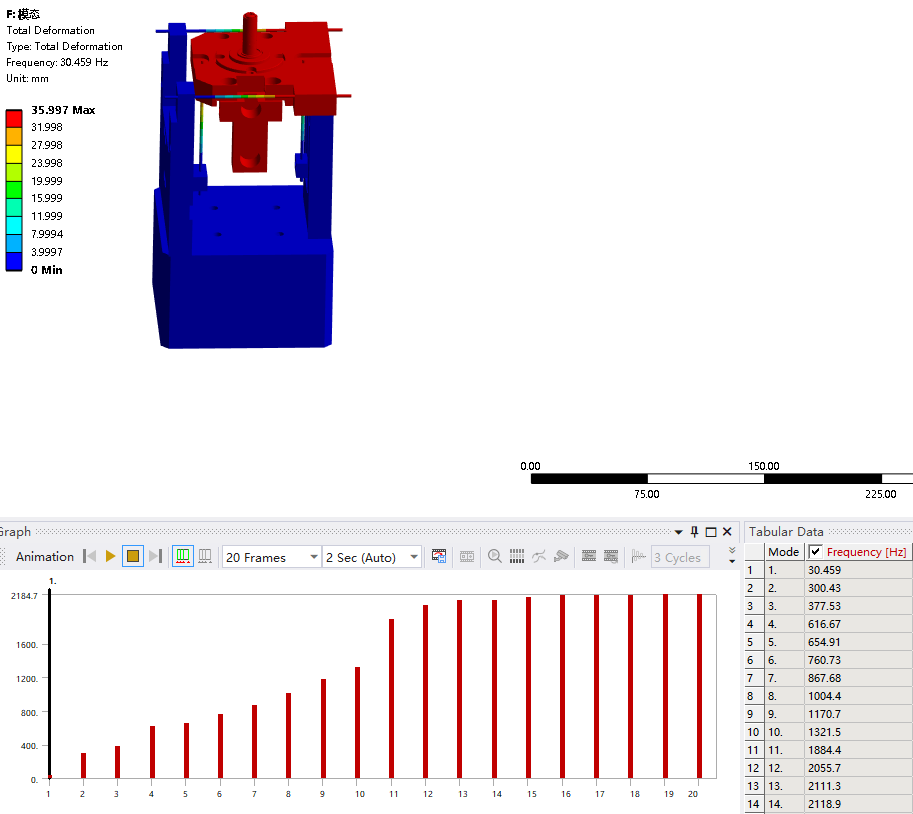Viewport: 913px width, 814px height.
Task: Export animation video file icon
Action: pos(439,556)
